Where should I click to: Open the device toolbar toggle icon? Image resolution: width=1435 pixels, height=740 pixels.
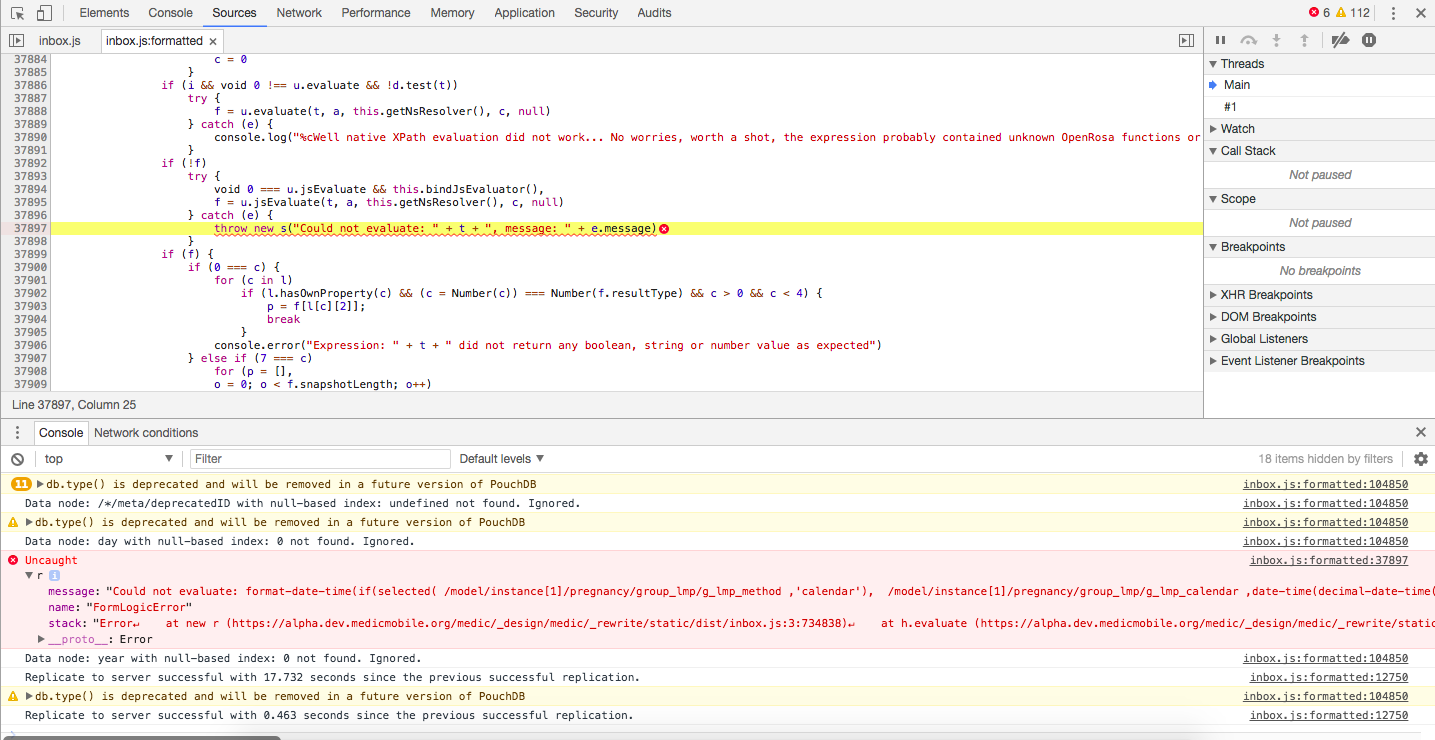point(40,12)
